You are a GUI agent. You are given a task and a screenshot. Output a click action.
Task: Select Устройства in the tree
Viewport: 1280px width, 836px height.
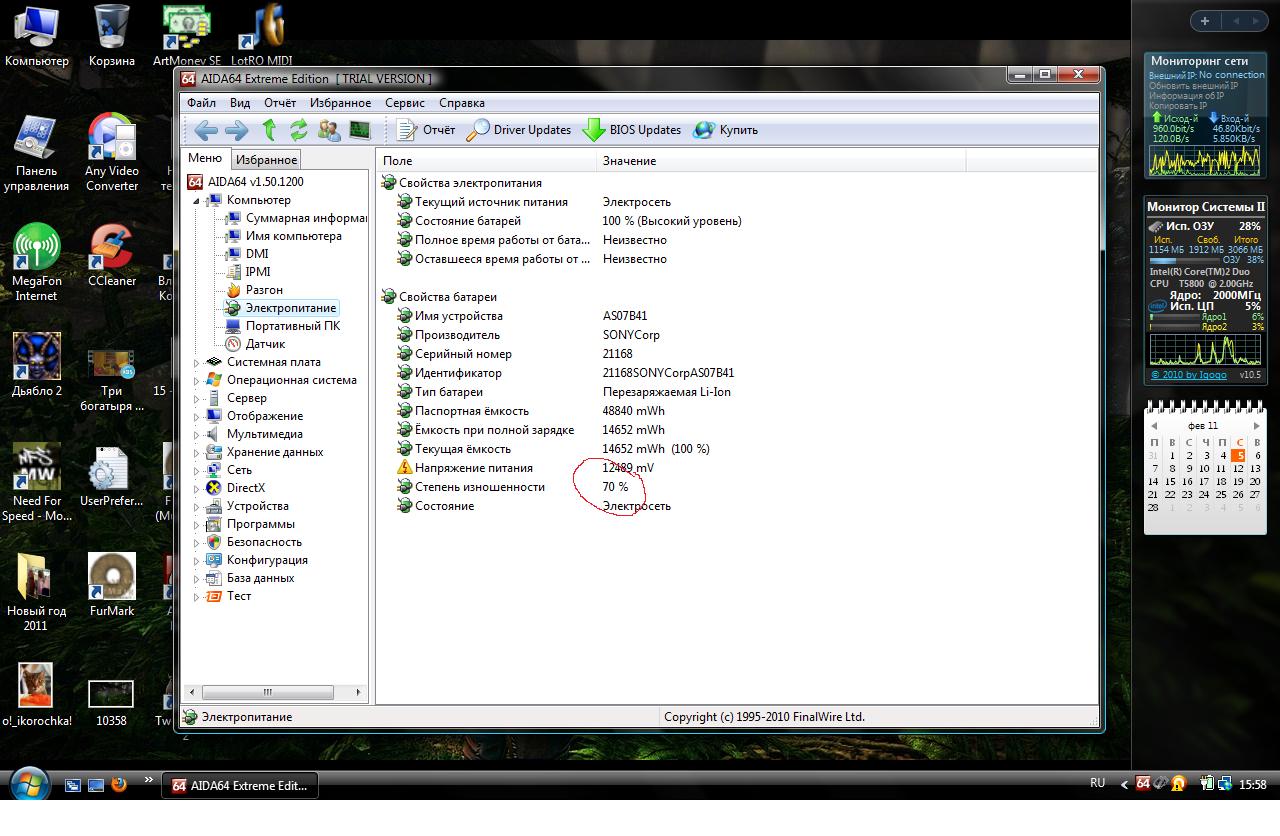tap(257, 506)
